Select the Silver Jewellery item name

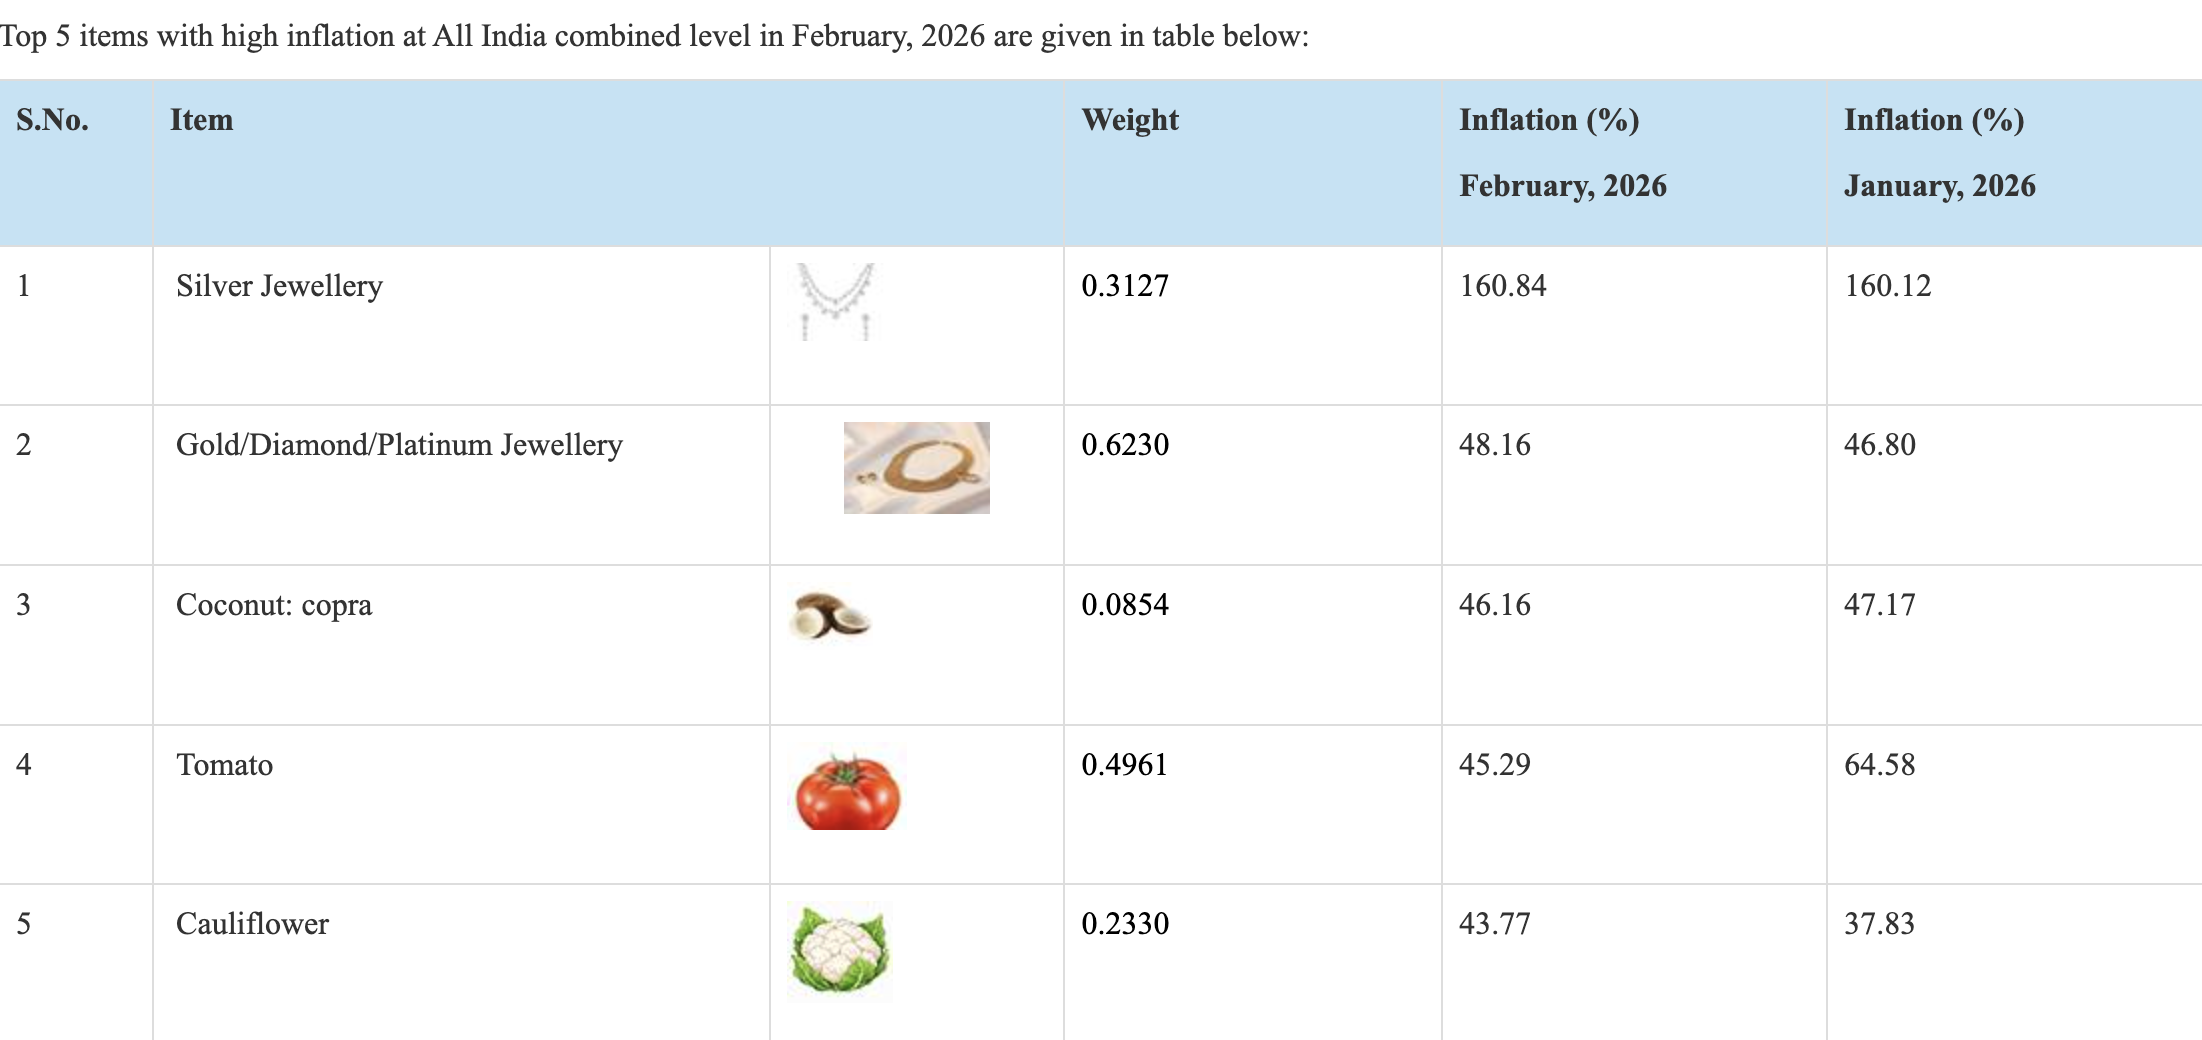279,286
